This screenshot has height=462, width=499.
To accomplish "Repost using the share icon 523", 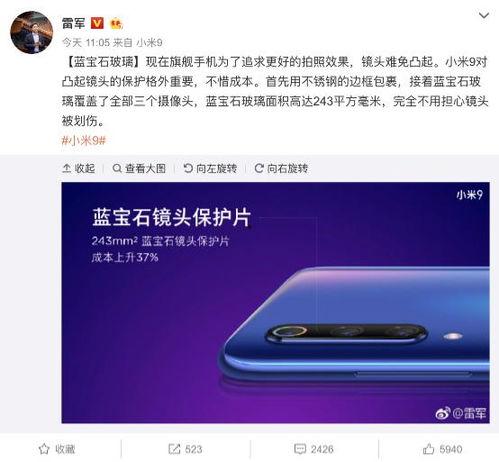I will [x=185, y=449].
